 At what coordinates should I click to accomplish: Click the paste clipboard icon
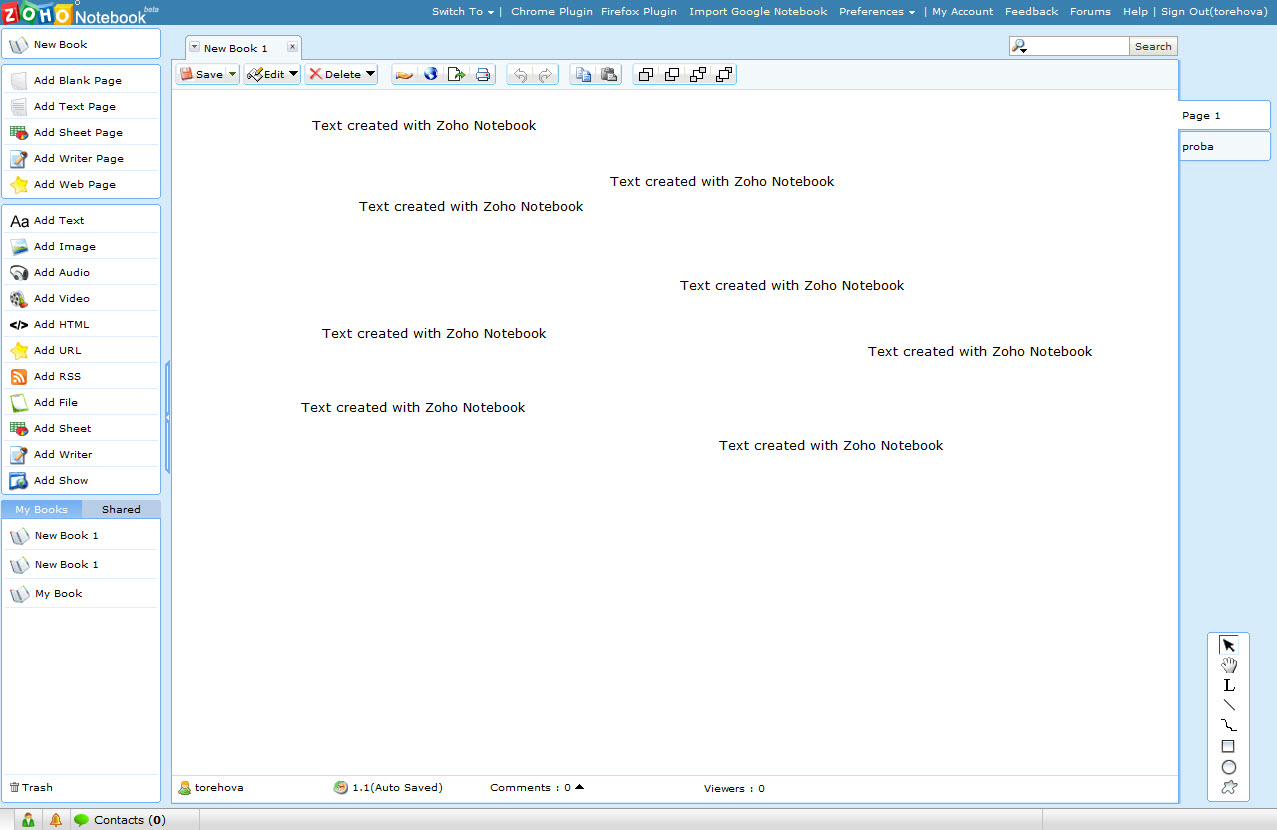point(609,74)
